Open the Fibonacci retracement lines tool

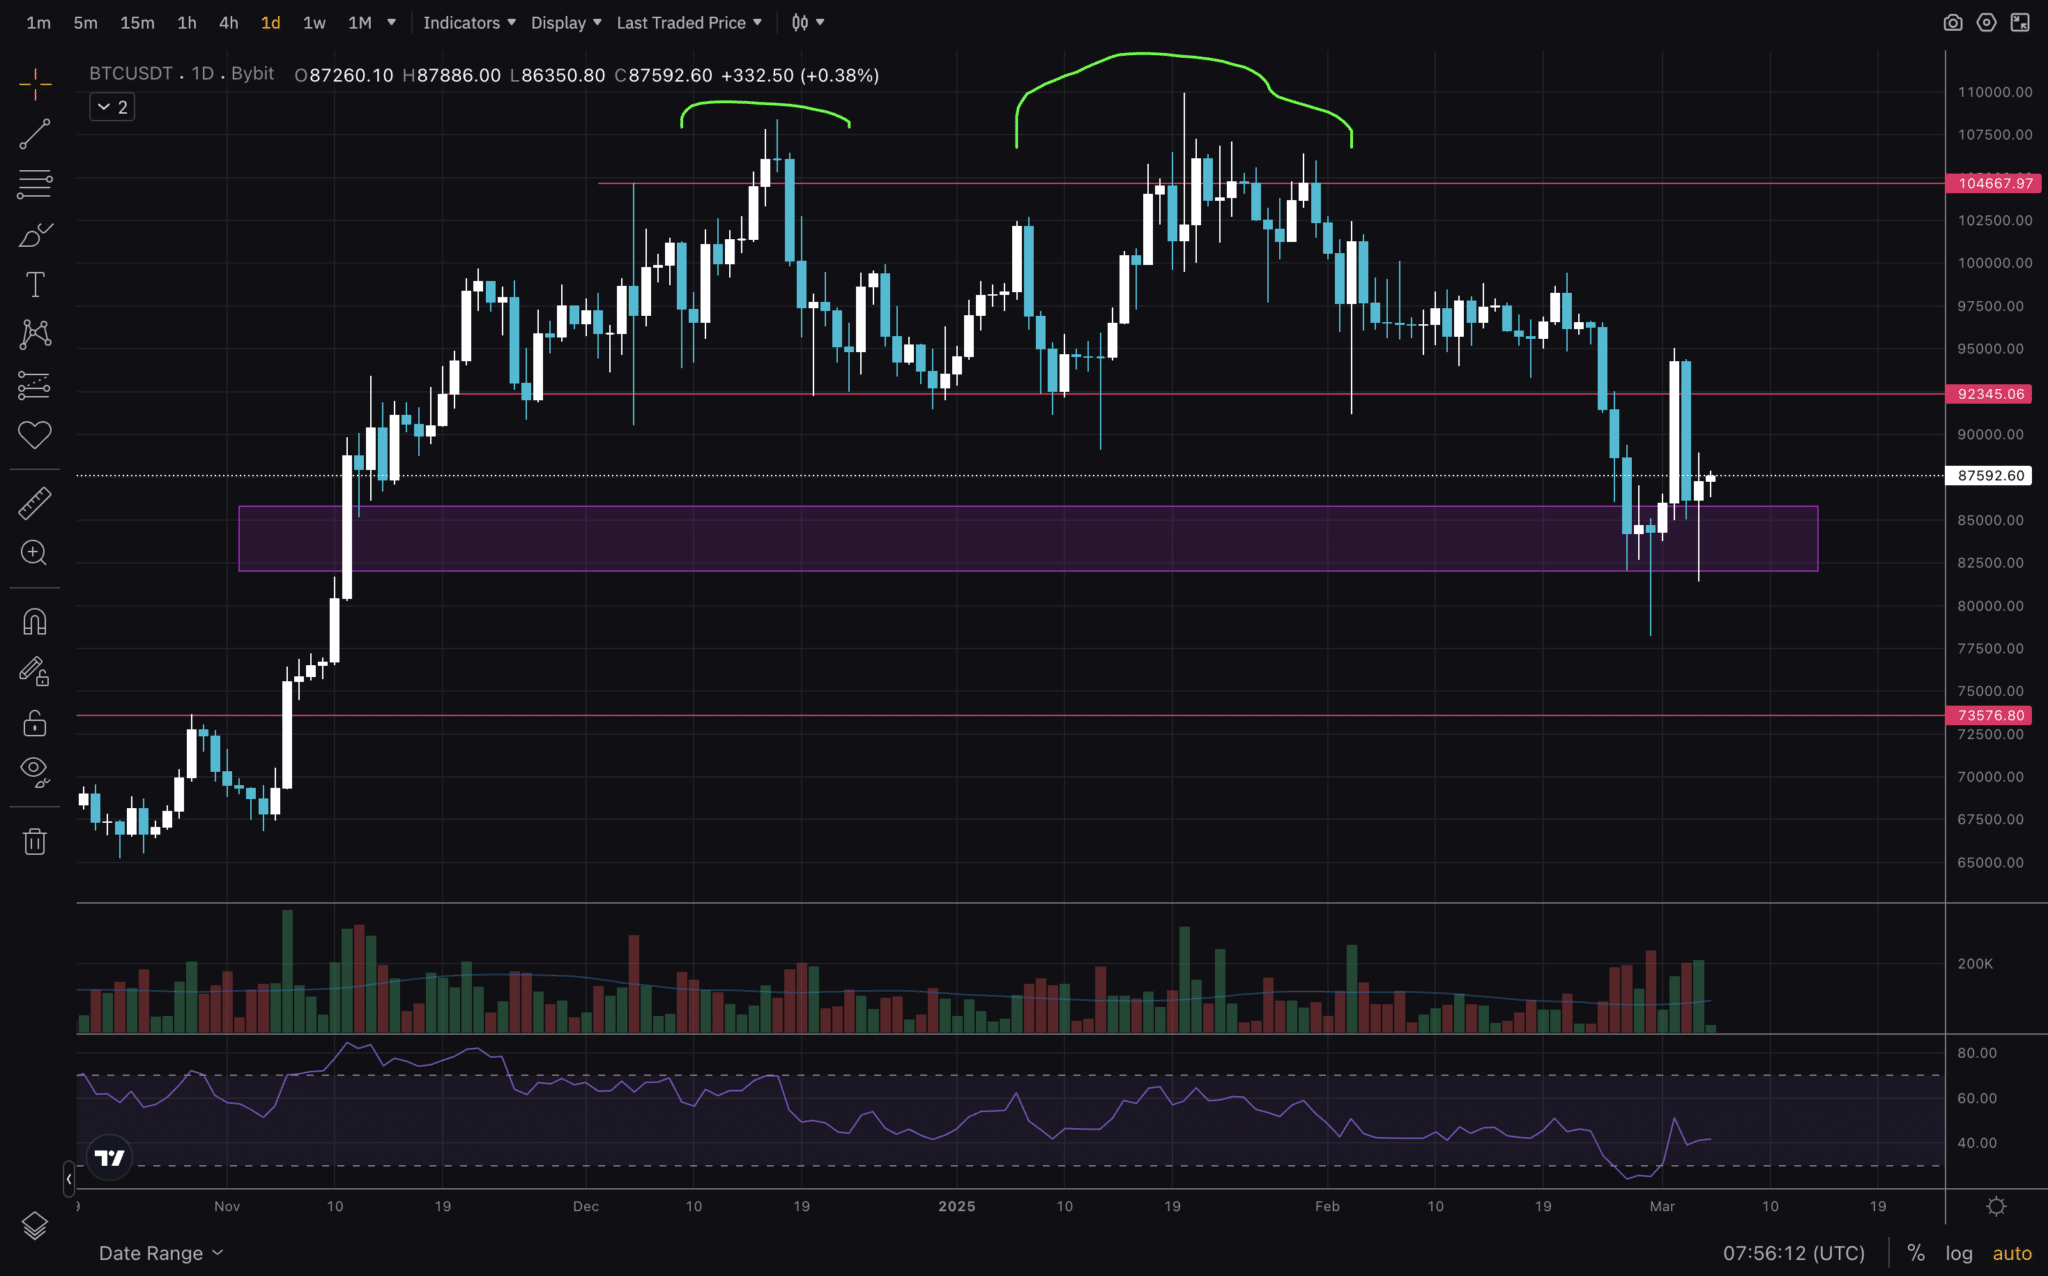coord(35,184)
